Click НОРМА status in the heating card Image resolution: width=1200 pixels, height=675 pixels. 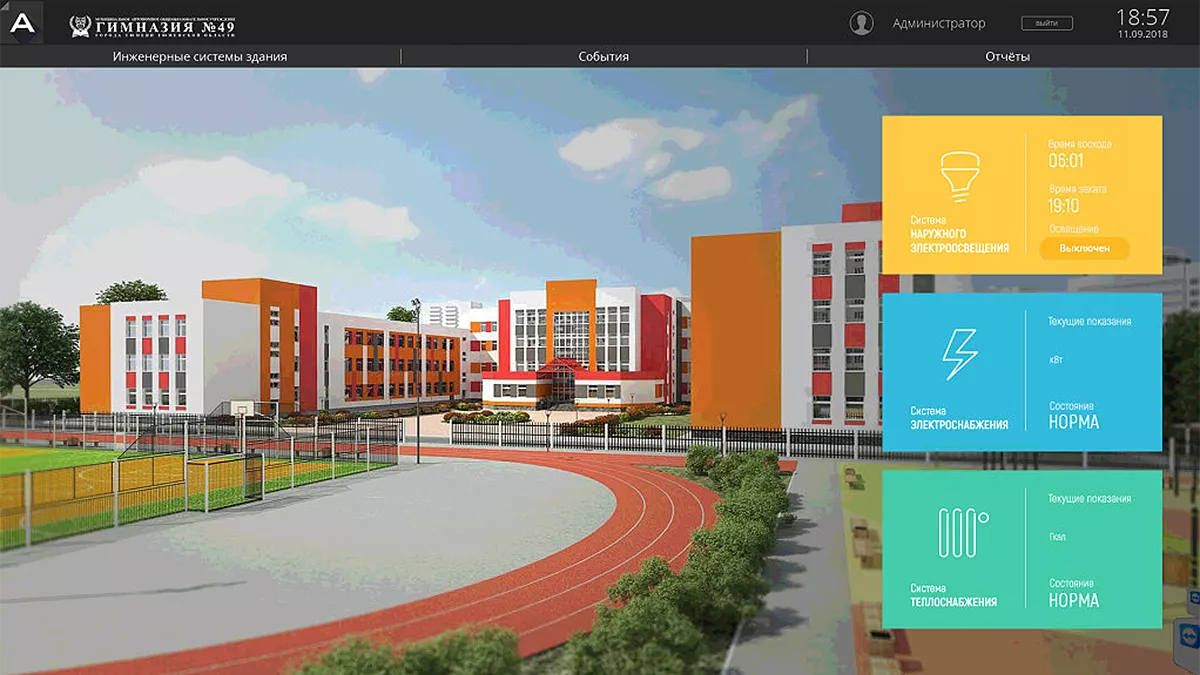pos(1073,601)
